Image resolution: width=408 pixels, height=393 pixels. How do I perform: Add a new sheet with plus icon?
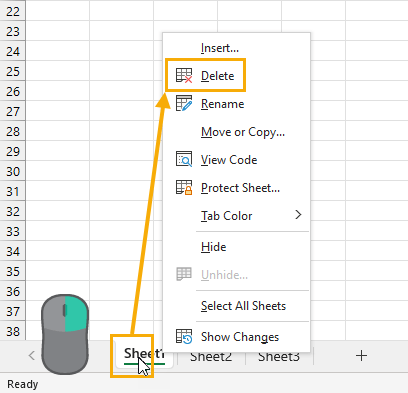[x=361, y=356]
